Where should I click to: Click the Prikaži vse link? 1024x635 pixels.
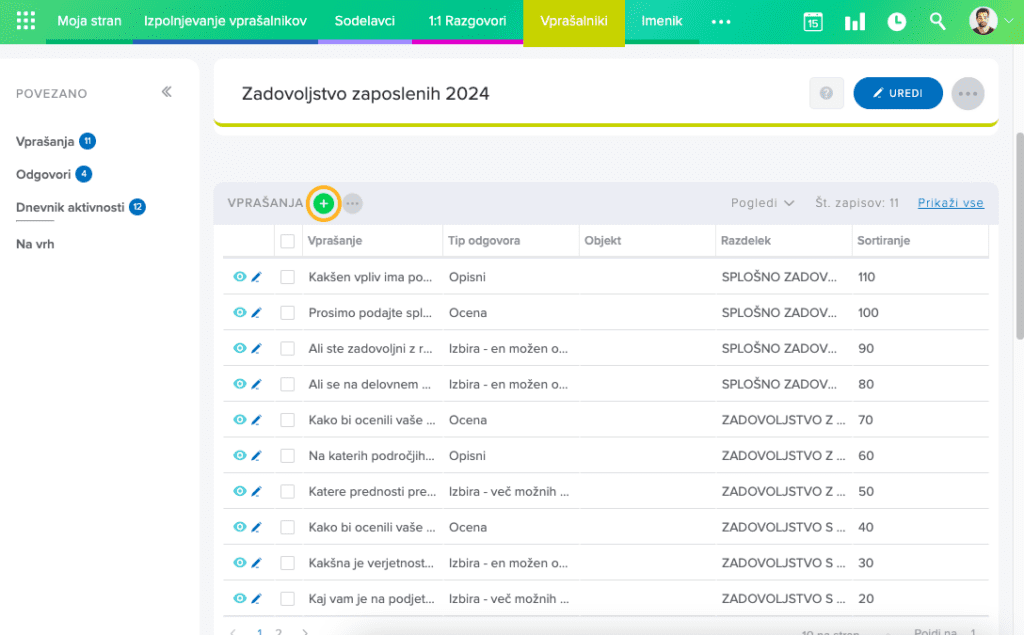[x=950, y=203]
